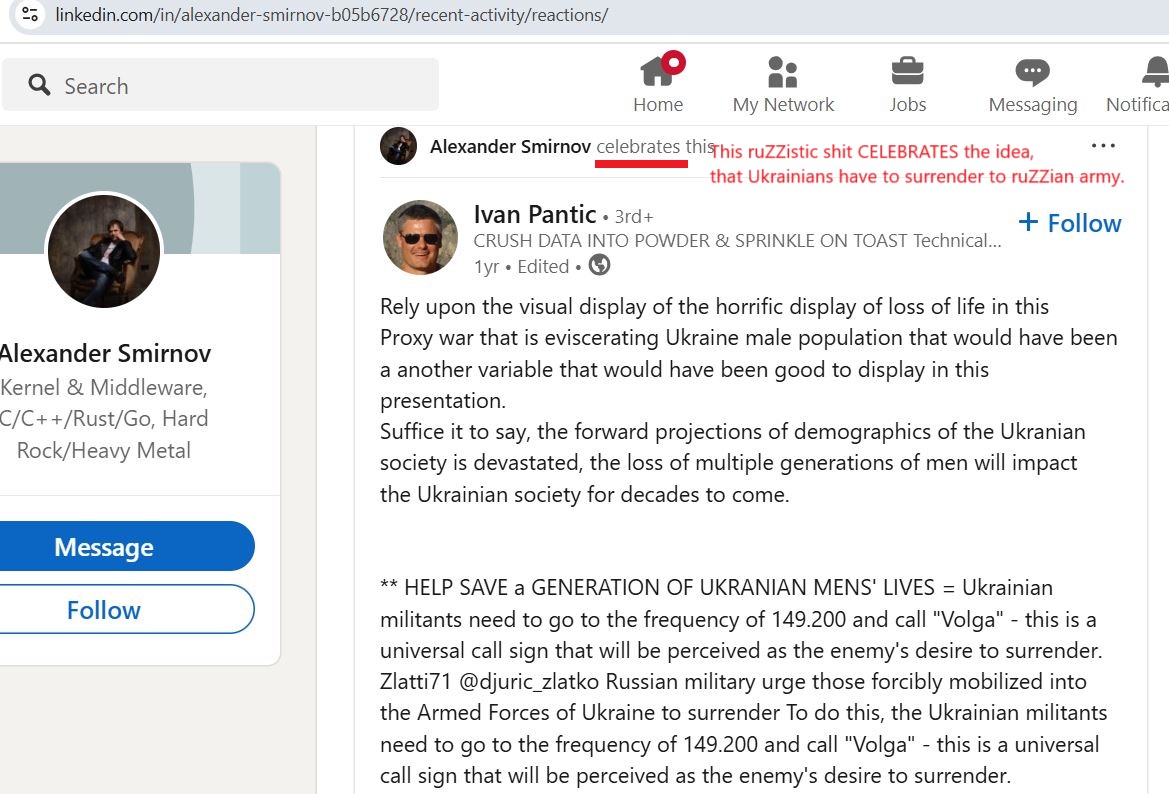Click Alexander Smirnov's name in post header
This screenshot has width=1169, height=794.
[x=510, y=147]
